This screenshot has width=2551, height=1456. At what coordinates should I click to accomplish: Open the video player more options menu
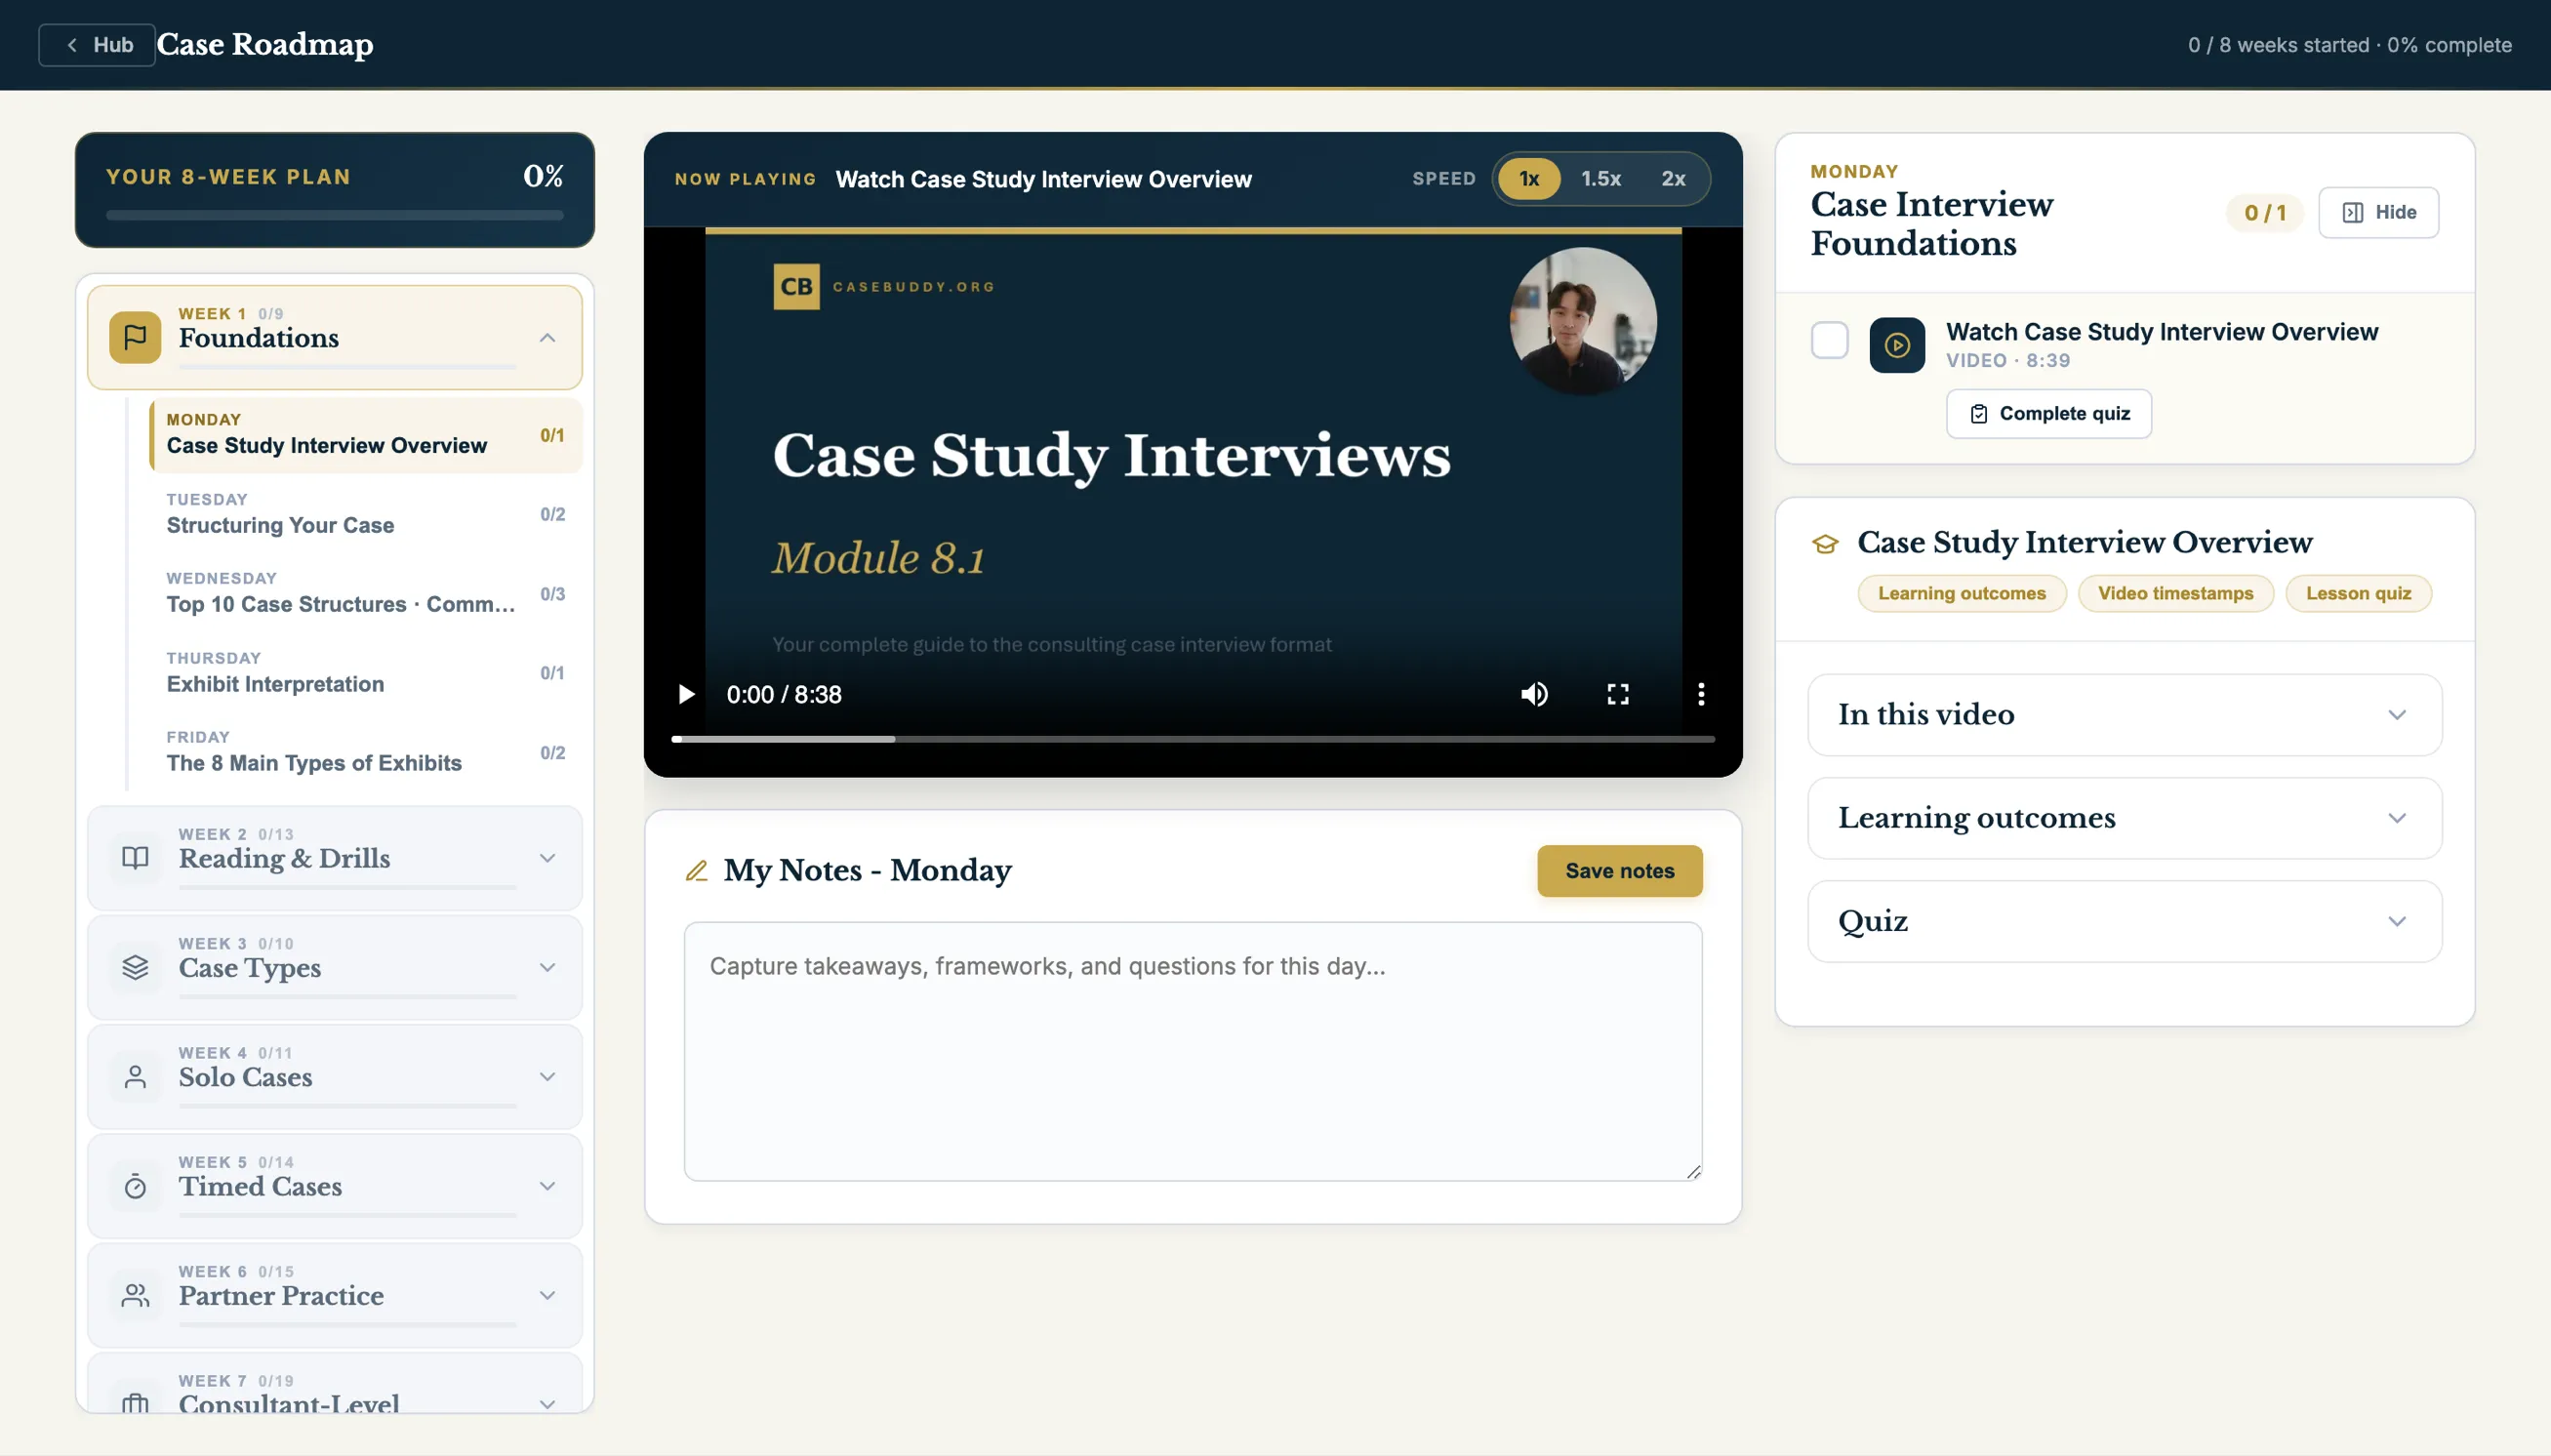tap(1701, 694)
